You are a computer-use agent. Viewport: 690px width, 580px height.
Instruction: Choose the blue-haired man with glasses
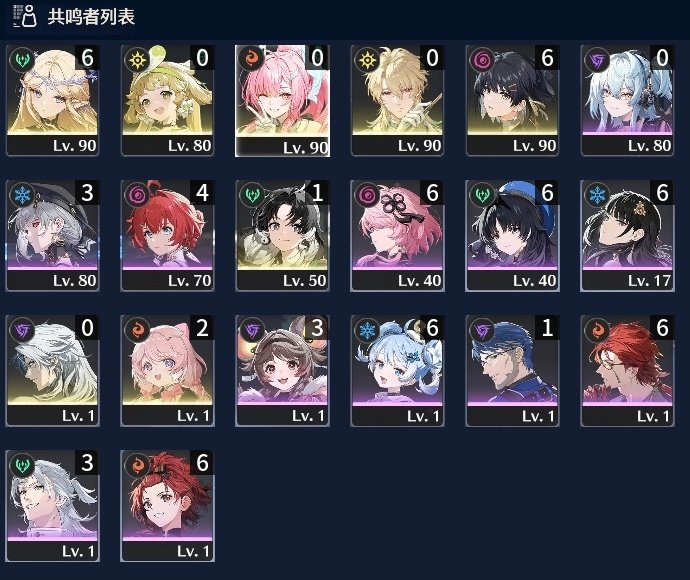[x=512, y=371]
